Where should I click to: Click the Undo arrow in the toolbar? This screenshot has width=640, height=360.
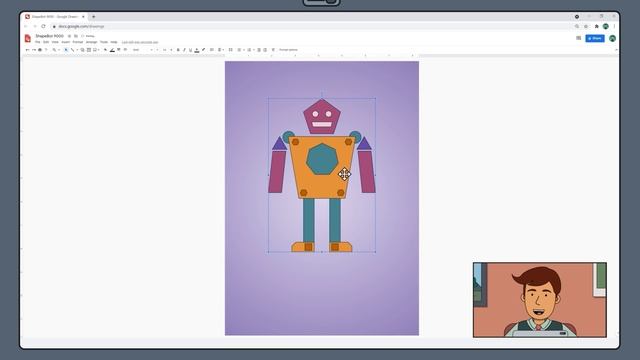27,50
